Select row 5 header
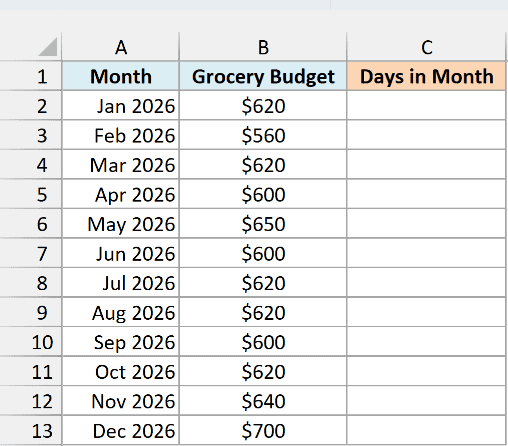Image resolution: width=508 pixels, height=446 pixels. coord(31,194)
